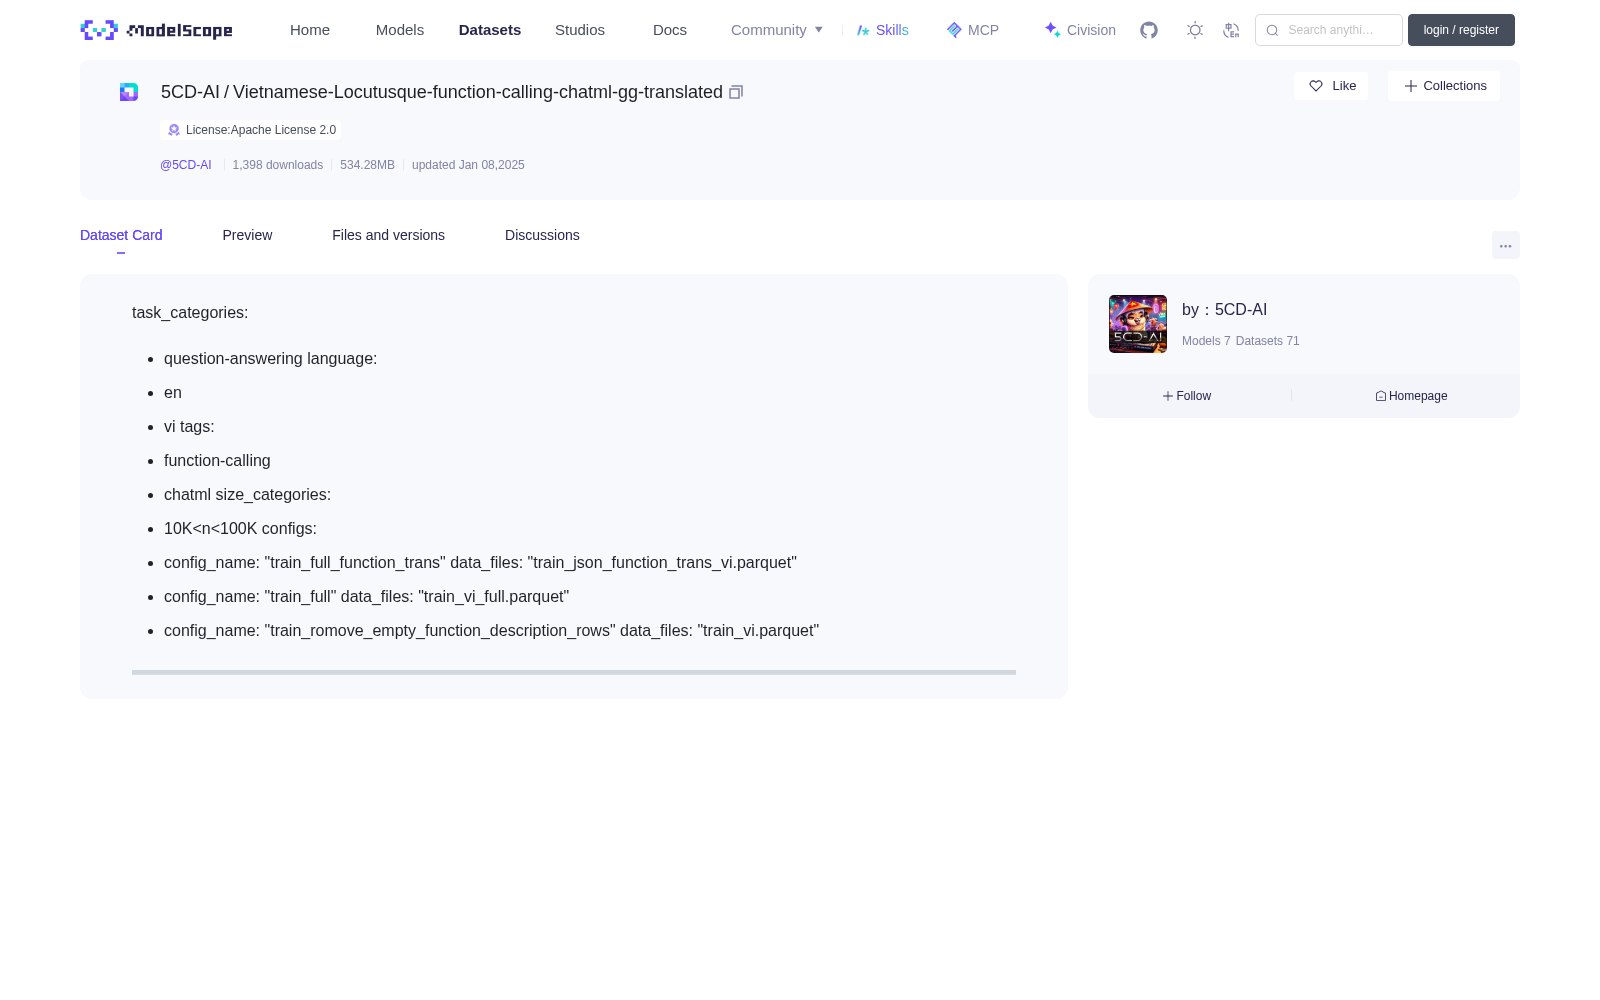The width and height of the screenshot is (1600, 1000).
Task: Click 5CD-AI in the dataset title
Action: tap(190, 92)
